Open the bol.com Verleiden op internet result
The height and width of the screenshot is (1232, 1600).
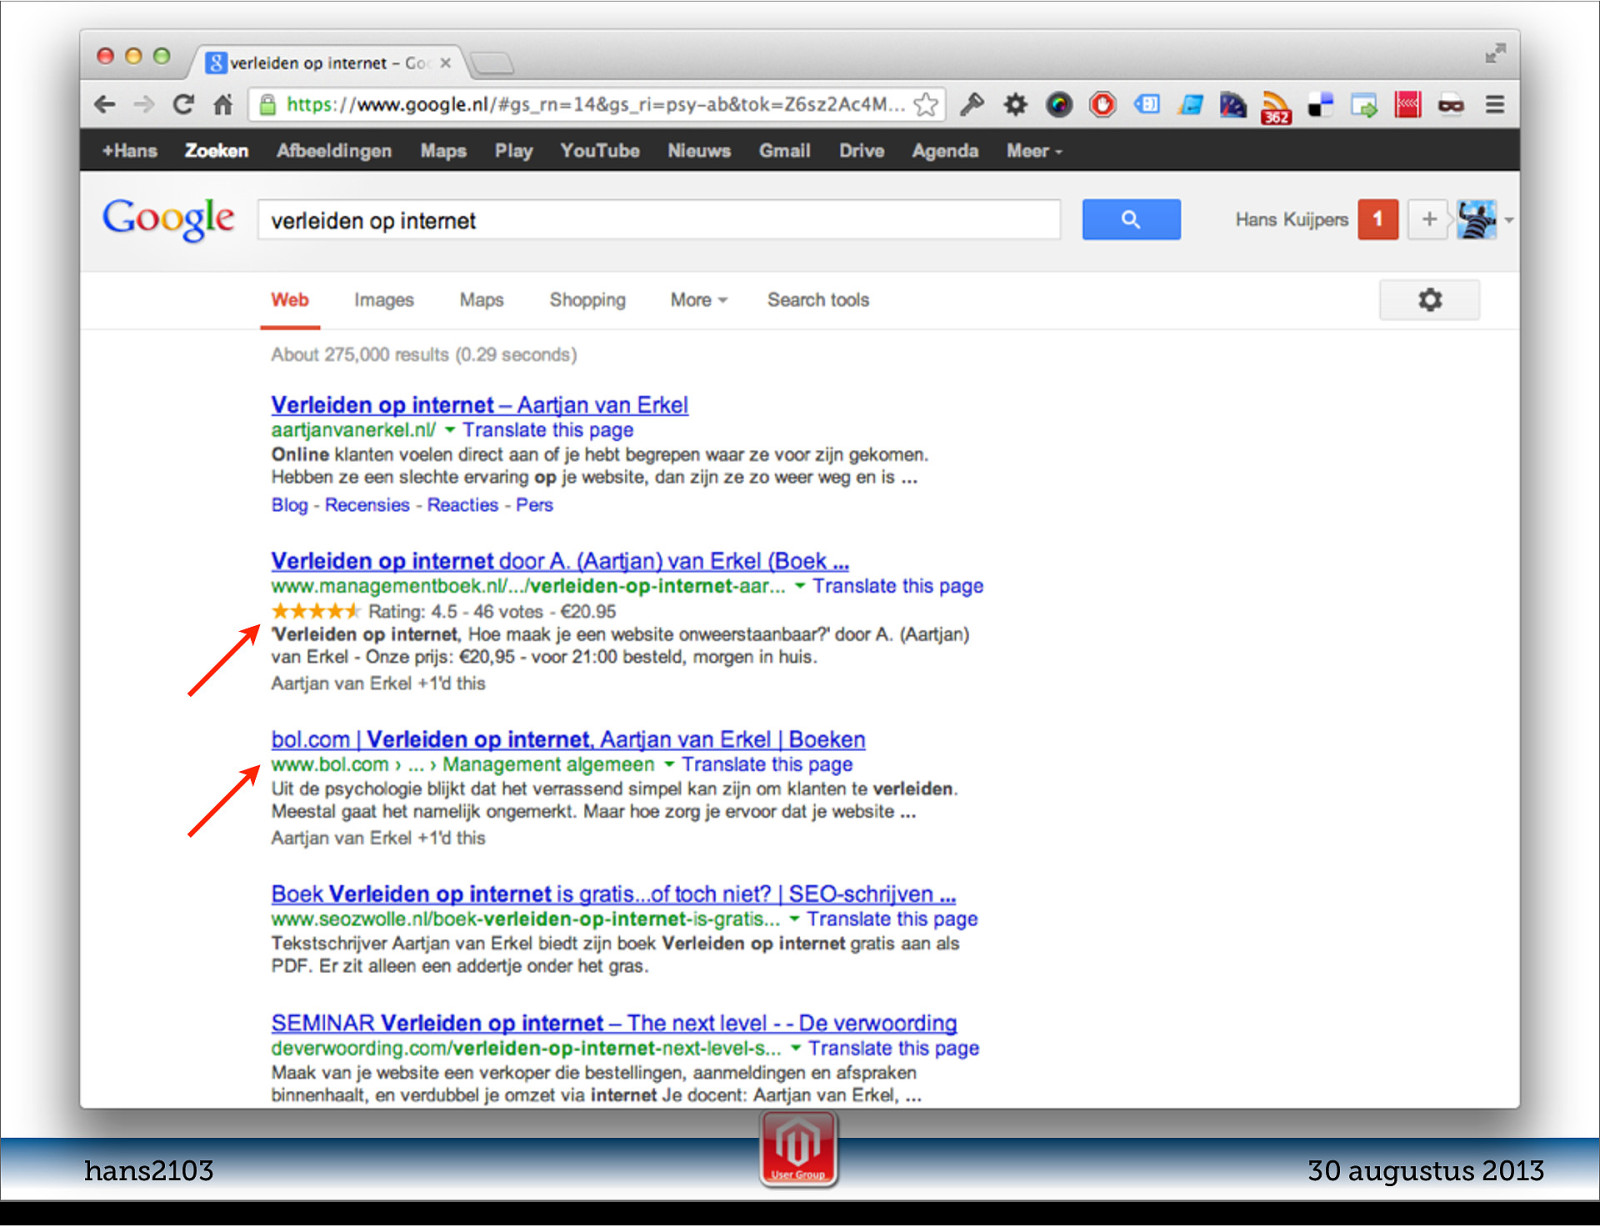pos(568,740)
